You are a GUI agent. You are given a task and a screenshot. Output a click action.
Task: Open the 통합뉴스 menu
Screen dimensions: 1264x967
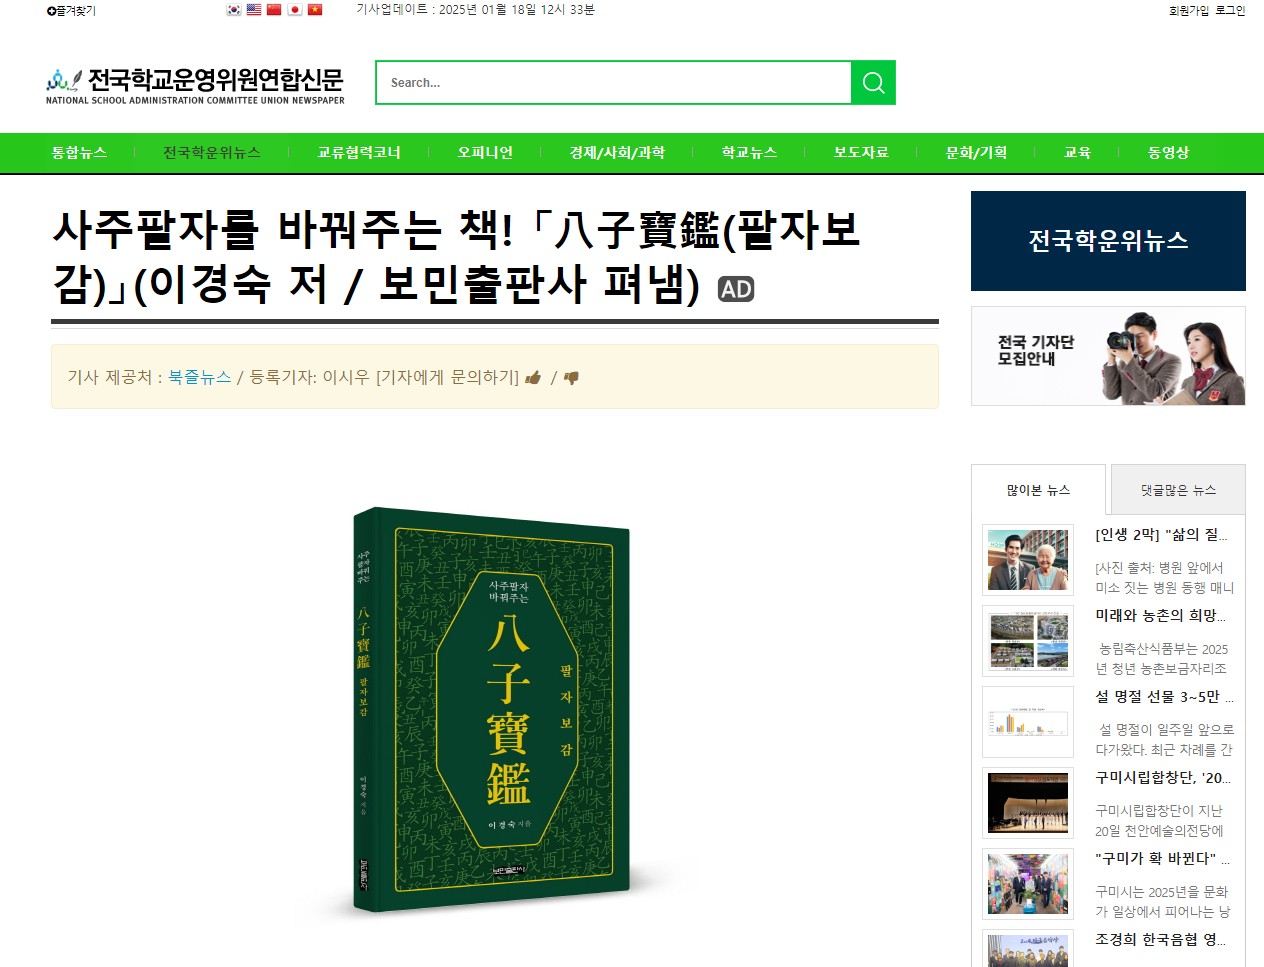click(x=79, y=152)
